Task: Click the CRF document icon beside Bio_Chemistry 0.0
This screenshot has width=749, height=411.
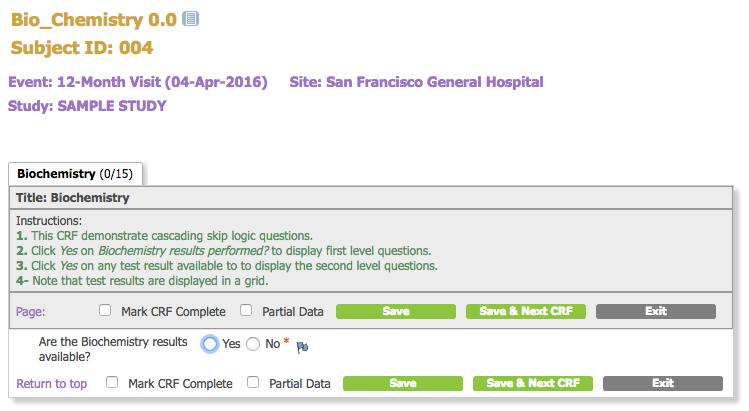Action: pyautogui.click(x=191, y=18)
